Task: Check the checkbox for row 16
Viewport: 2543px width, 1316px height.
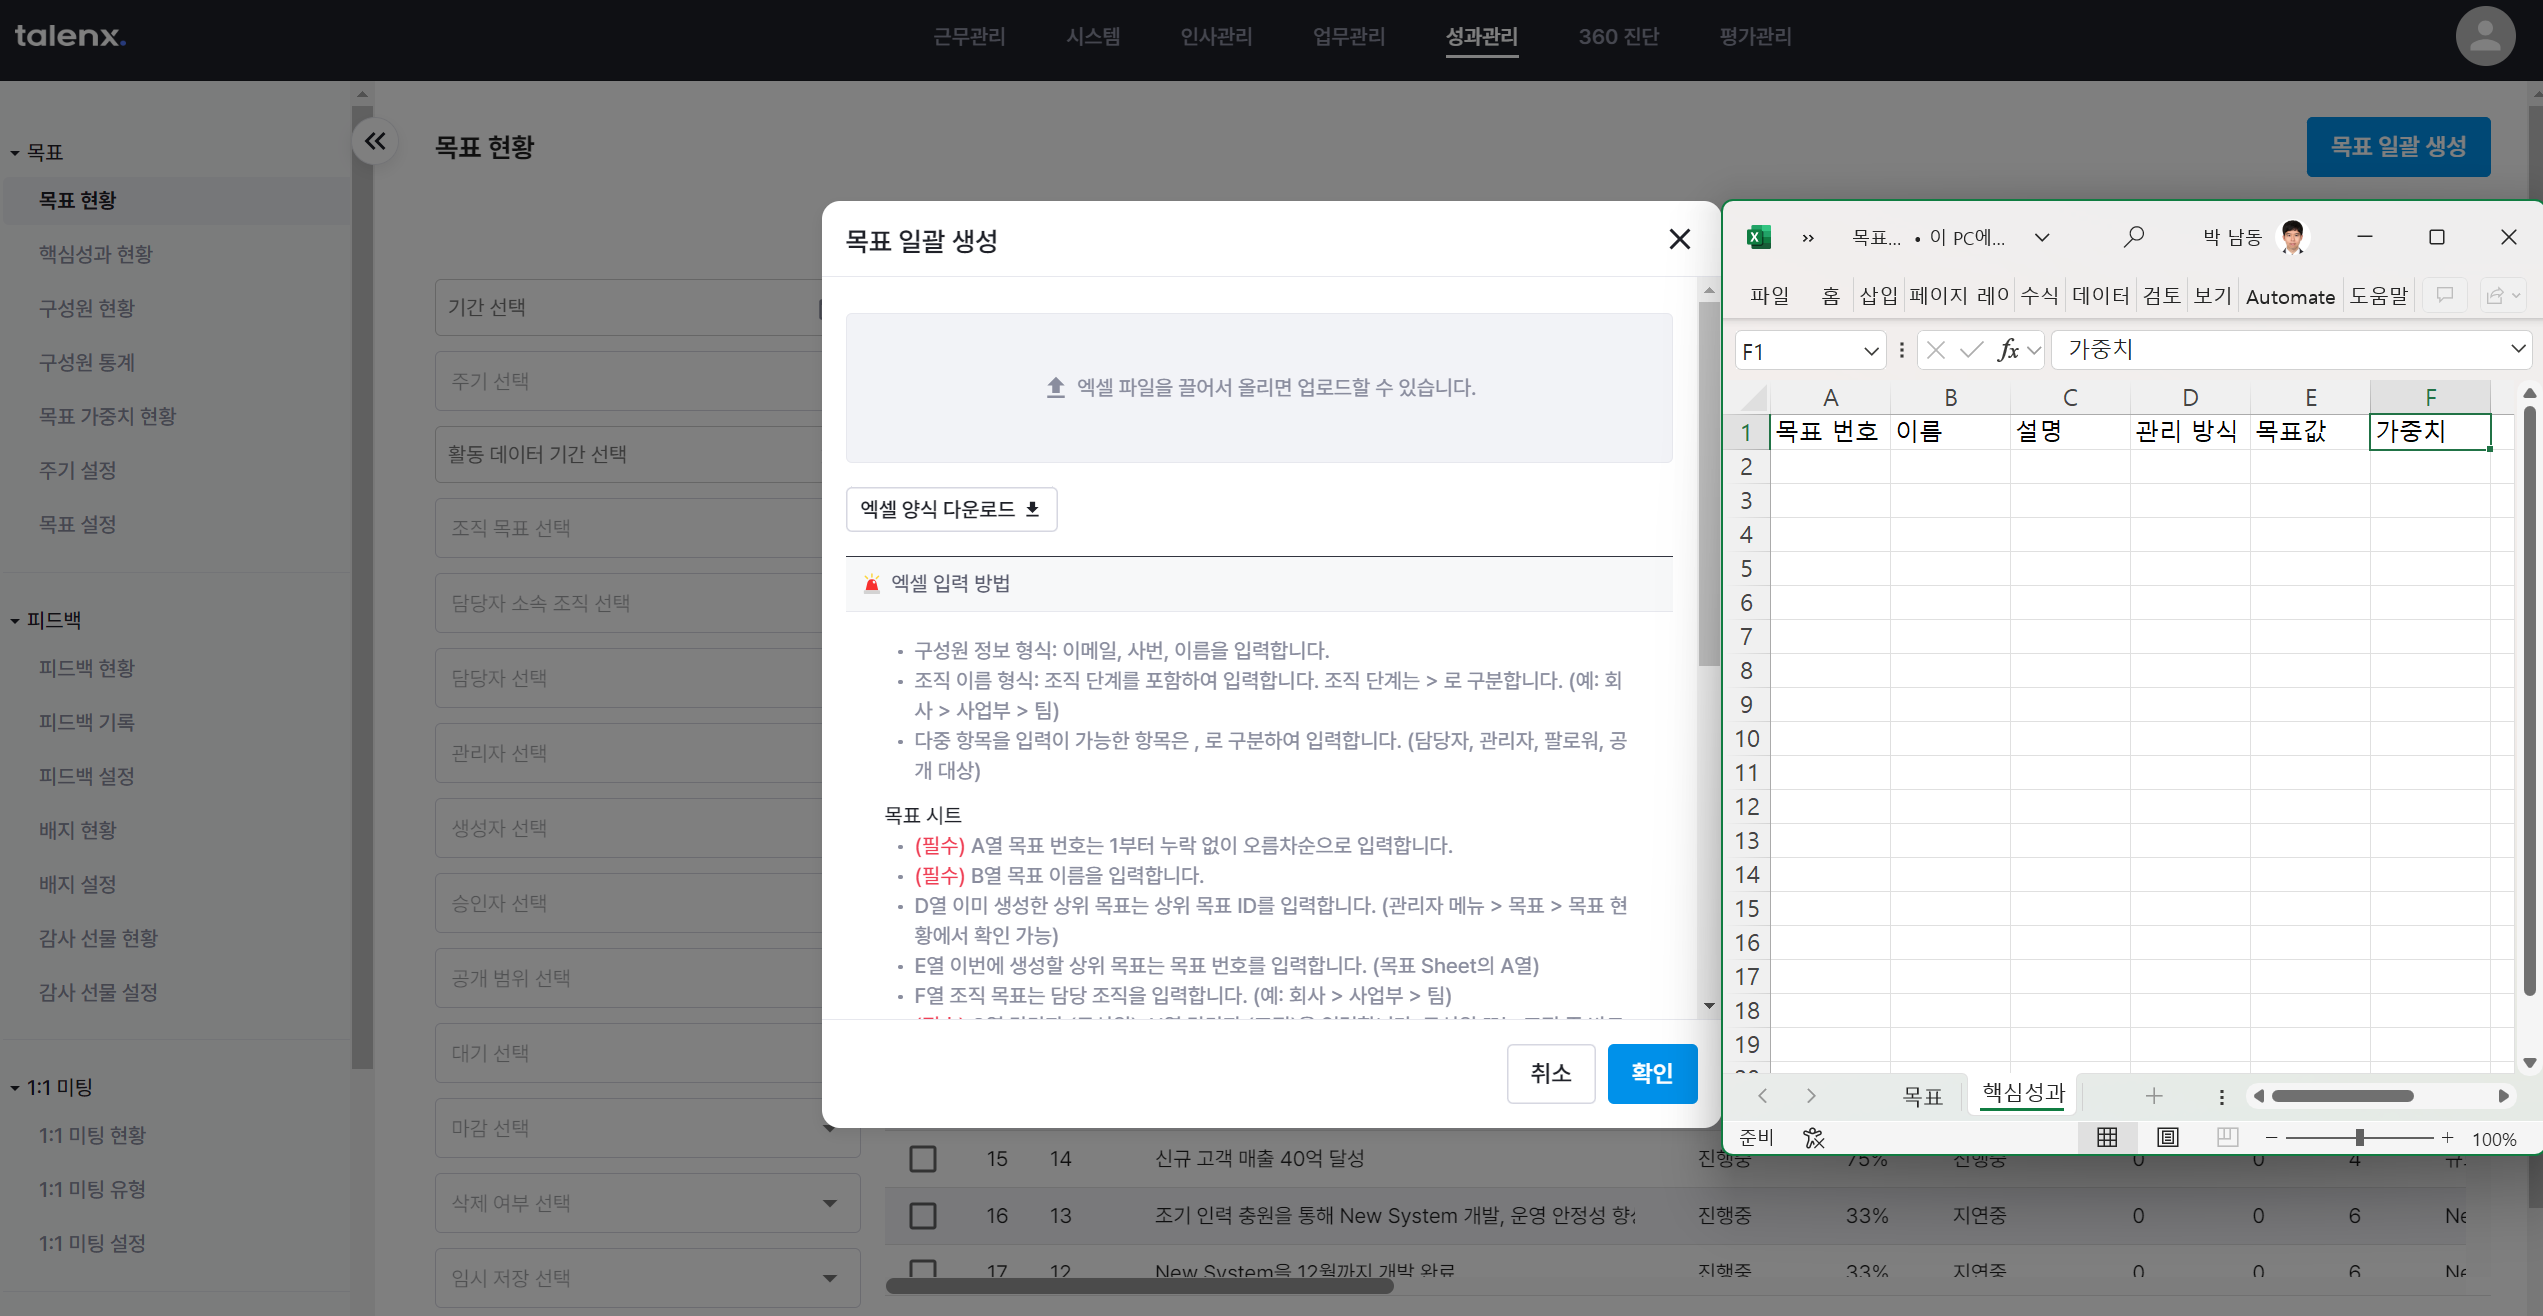Action: [922, 1216]
